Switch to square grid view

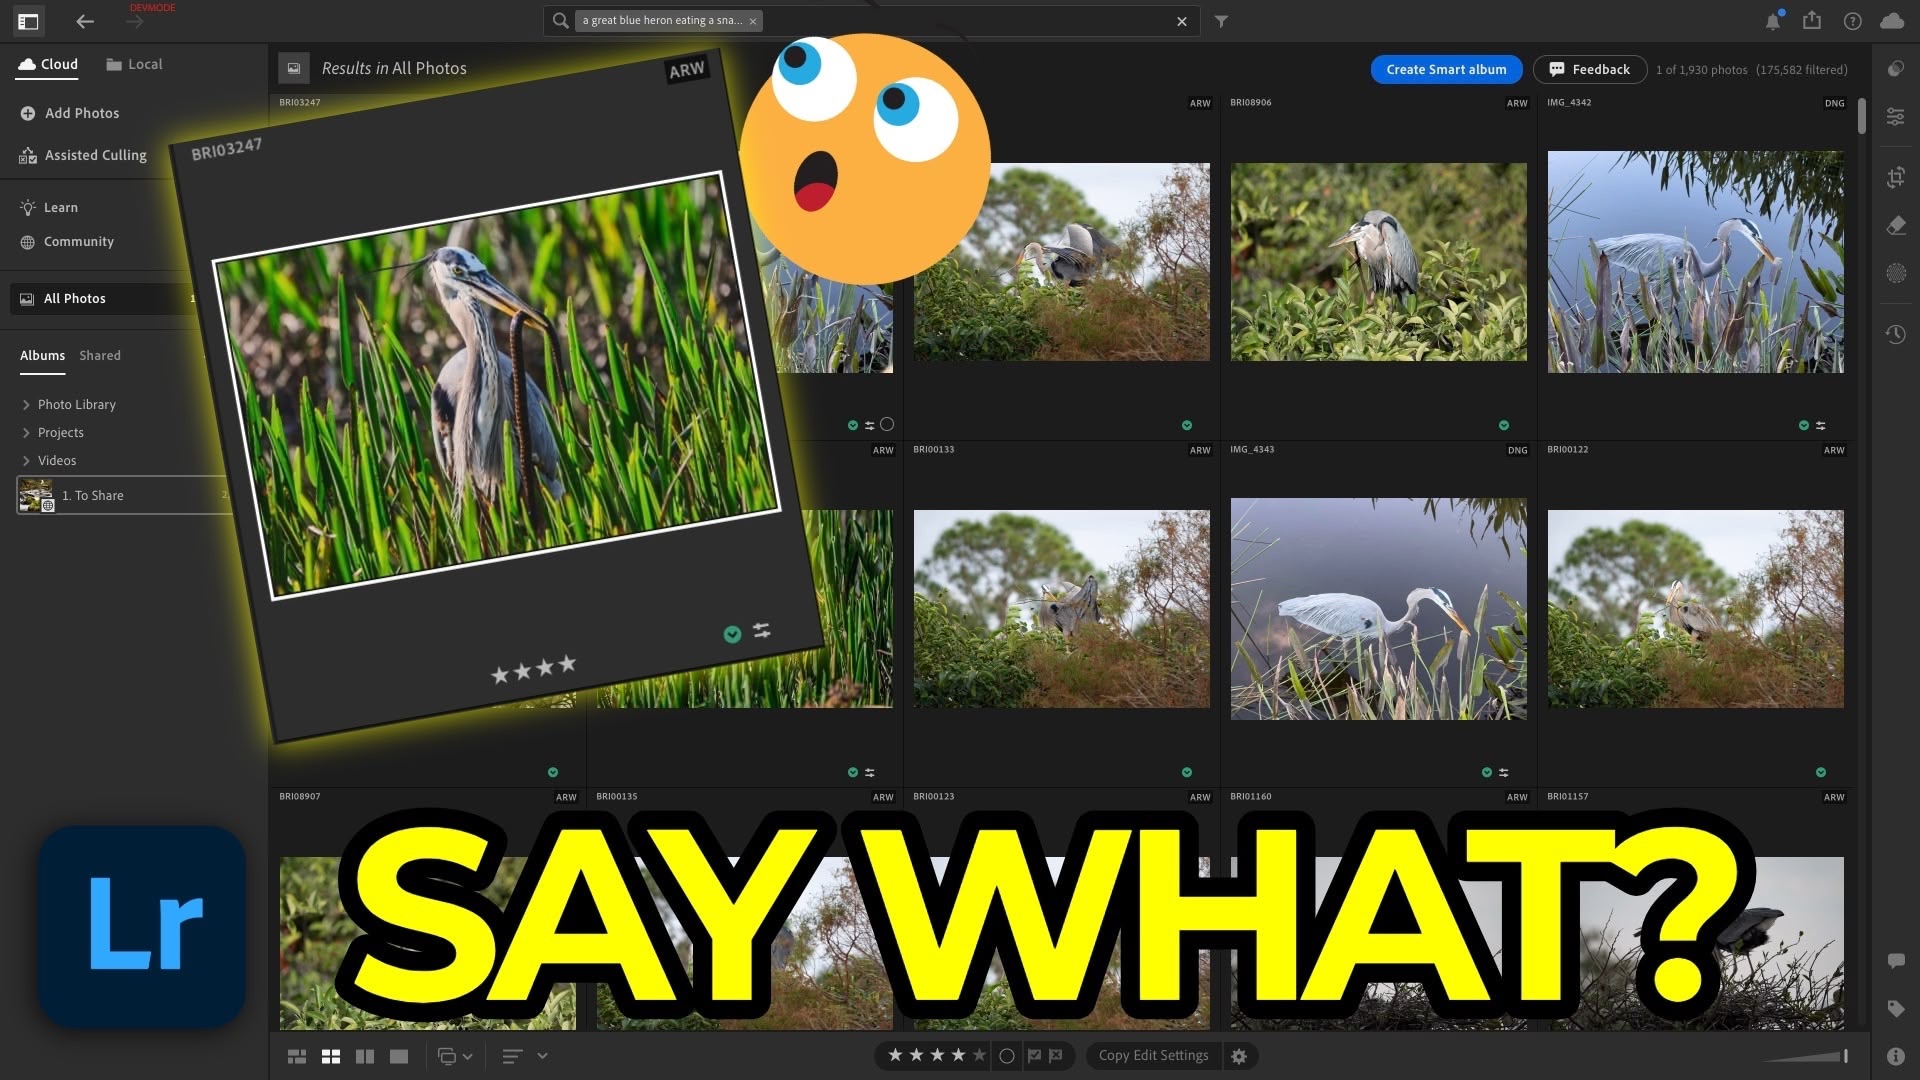[x=331, y=1056]
